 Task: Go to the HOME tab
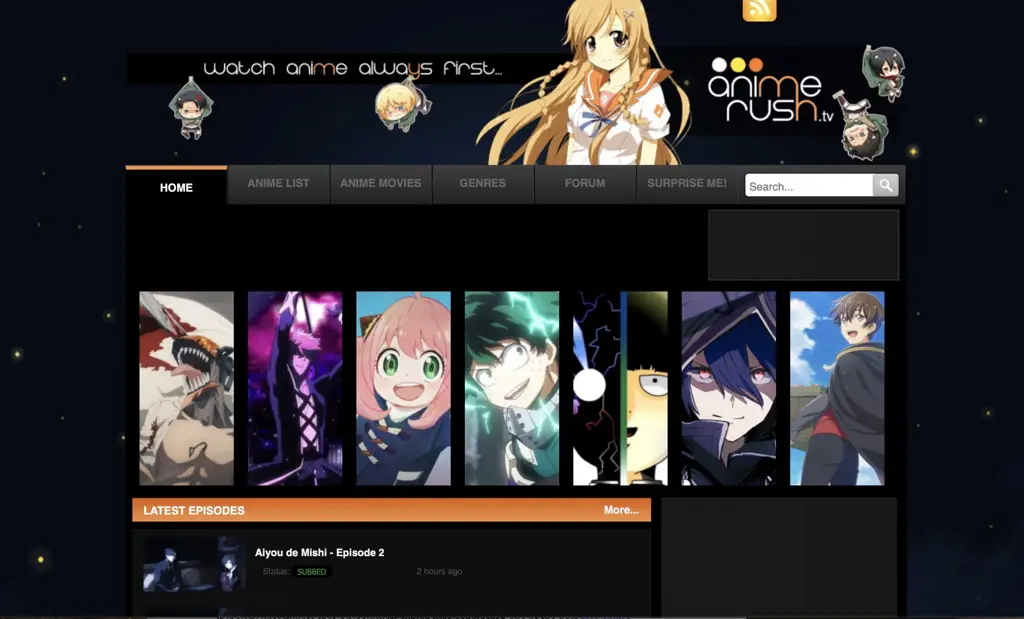click(x=176, y=186)
